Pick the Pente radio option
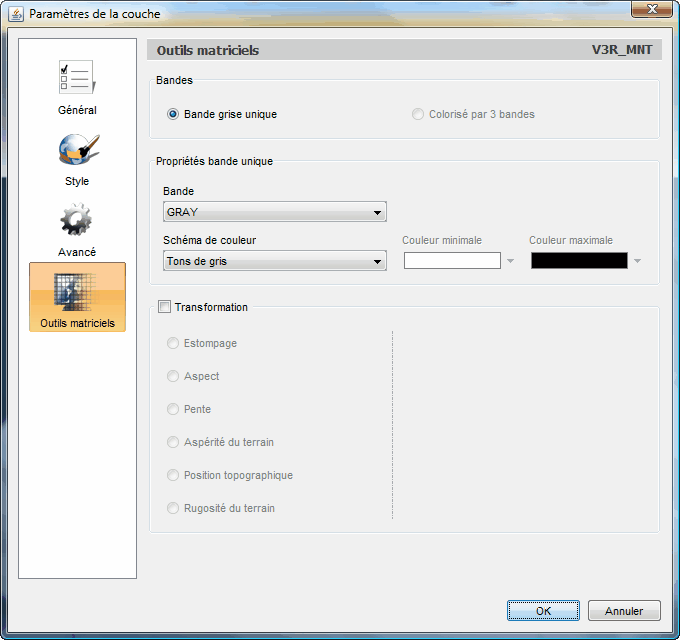The width and height of the screenshot is (680, 640). click(x=173, y=409)
